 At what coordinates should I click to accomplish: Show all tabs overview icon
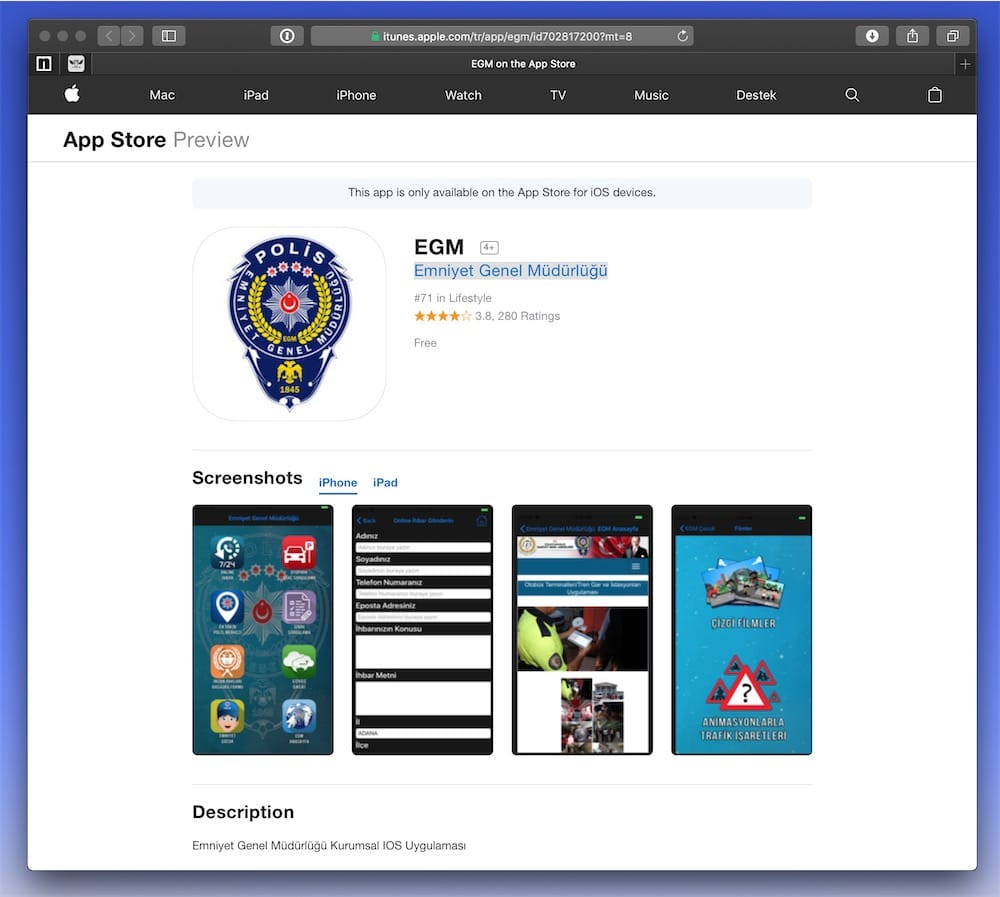click(952, 36)
